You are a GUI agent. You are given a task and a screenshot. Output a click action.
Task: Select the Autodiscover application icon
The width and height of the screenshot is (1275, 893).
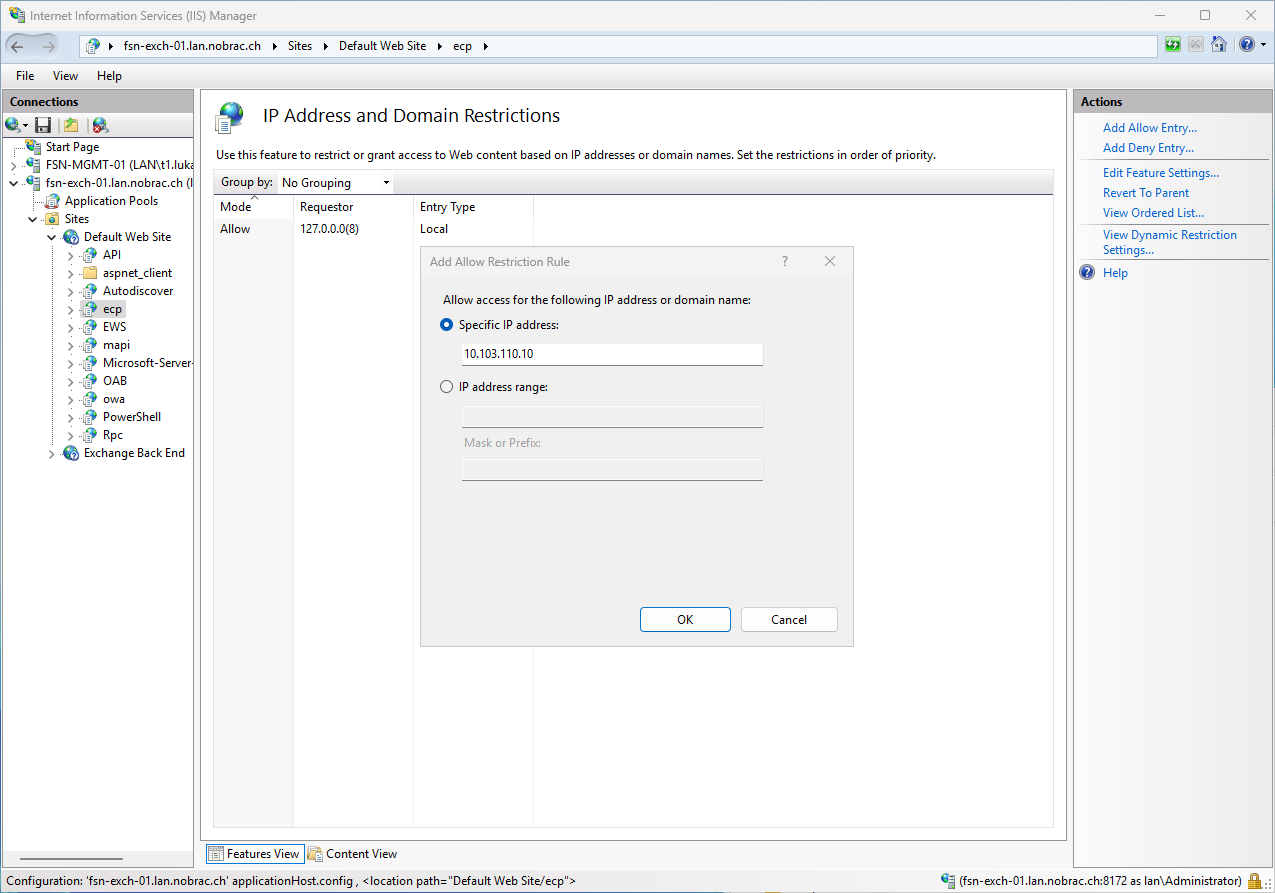pyautogui.click(x=91, y=291)
